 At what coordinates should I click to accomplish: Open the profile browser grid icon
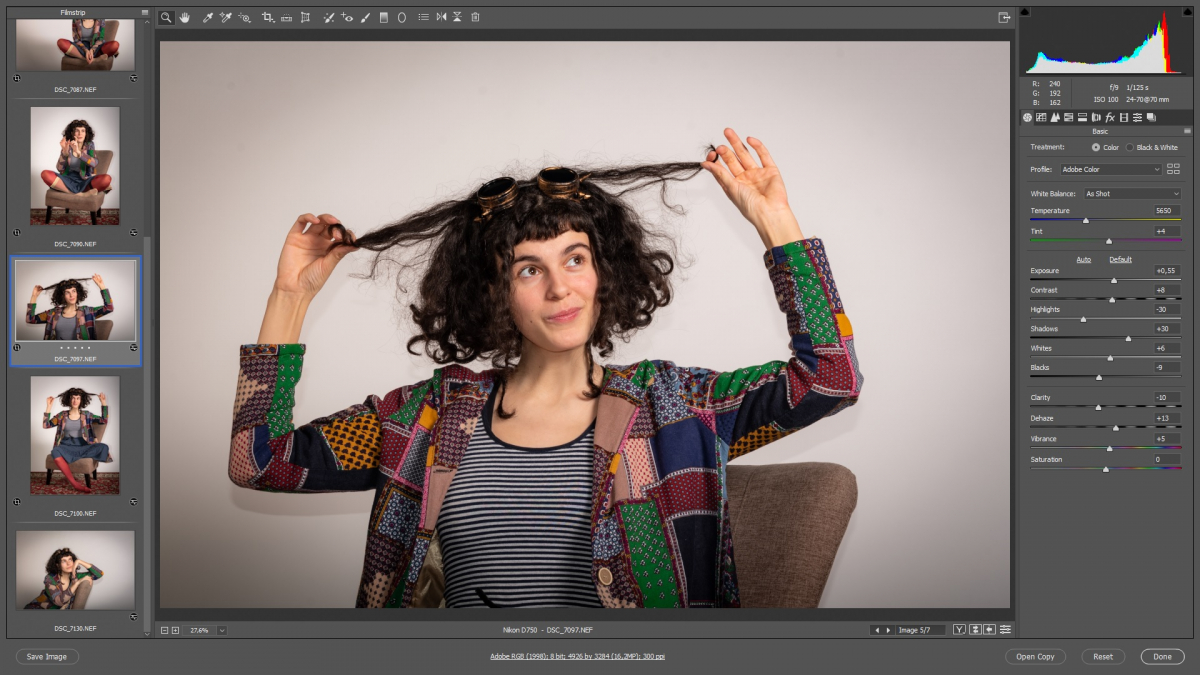tap(1173, 169)
